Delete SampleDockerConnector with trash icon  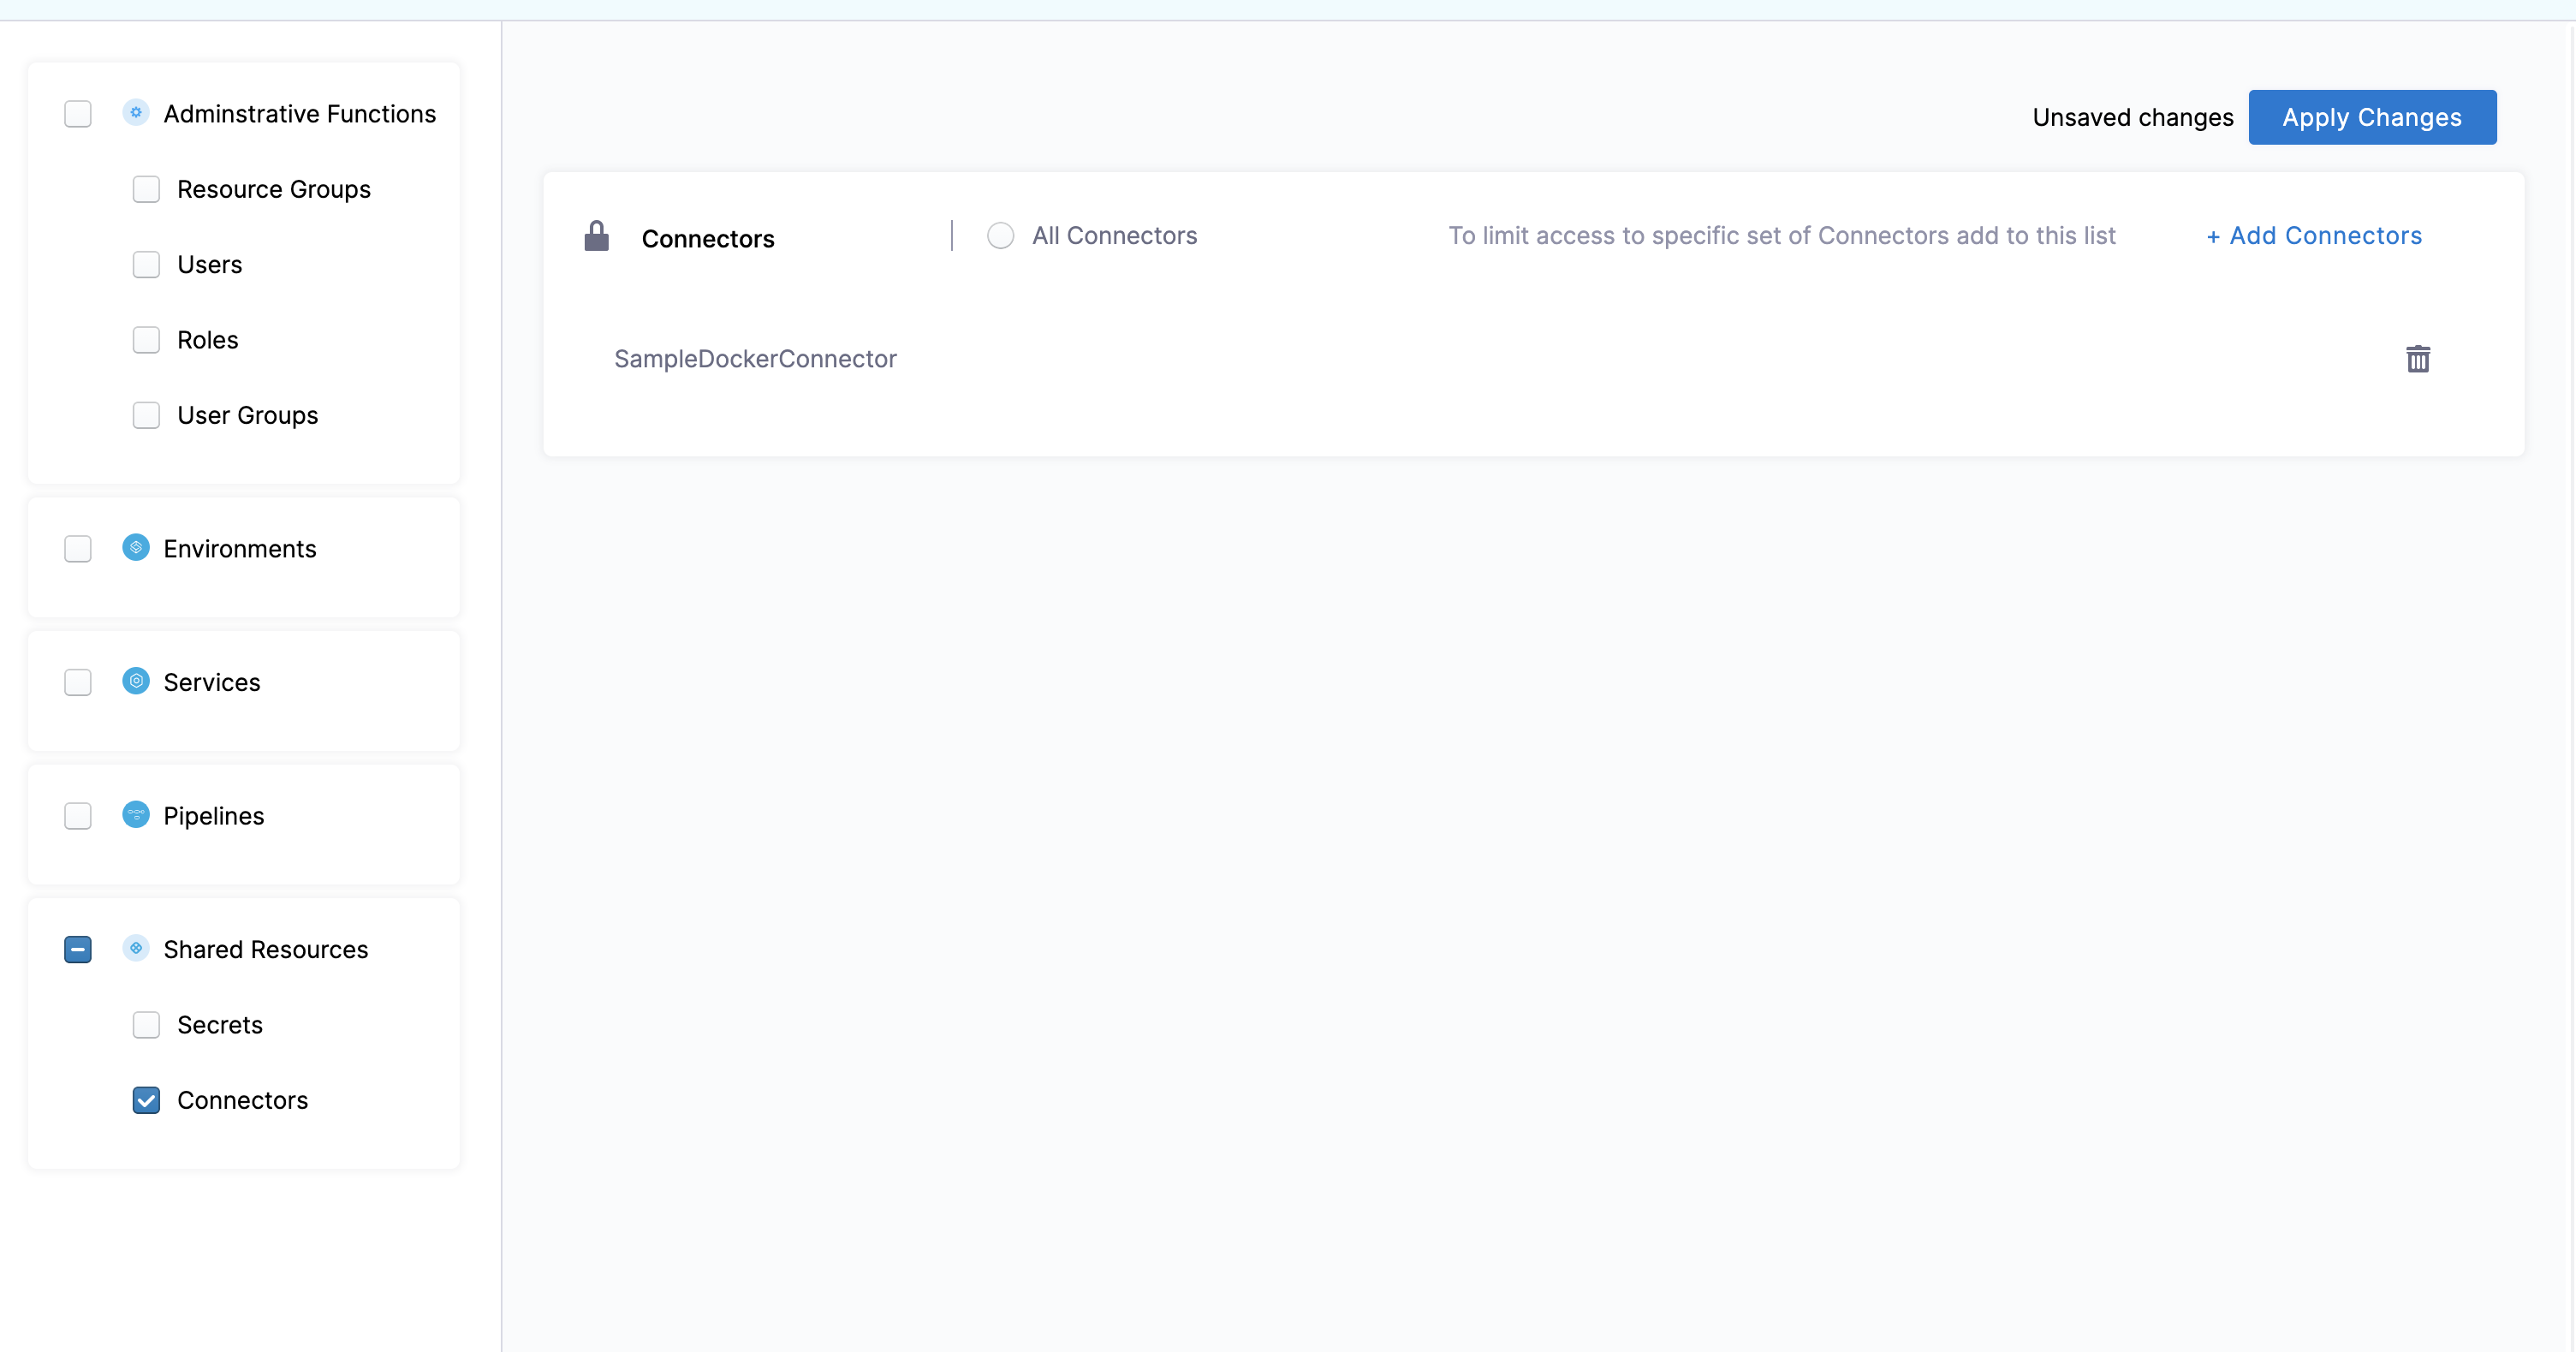click(x=2418, y=359)
